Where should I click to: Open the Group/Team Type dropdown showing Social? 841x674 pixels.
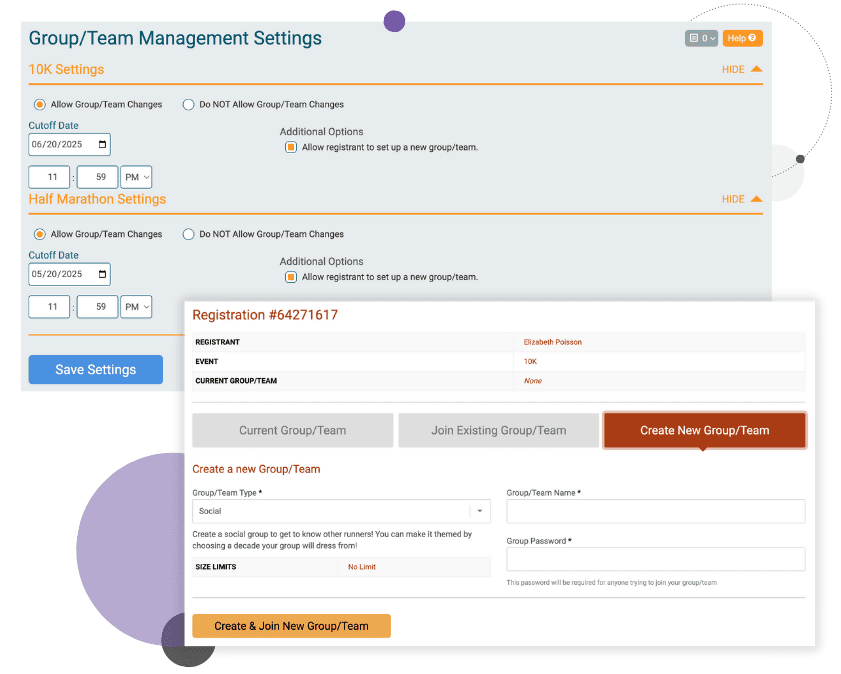coord(341,511)
